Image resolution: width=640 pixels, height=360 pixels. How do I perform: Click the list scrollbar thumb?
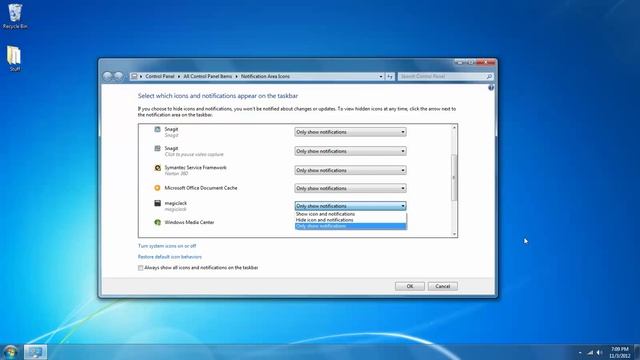click(454, 178)
